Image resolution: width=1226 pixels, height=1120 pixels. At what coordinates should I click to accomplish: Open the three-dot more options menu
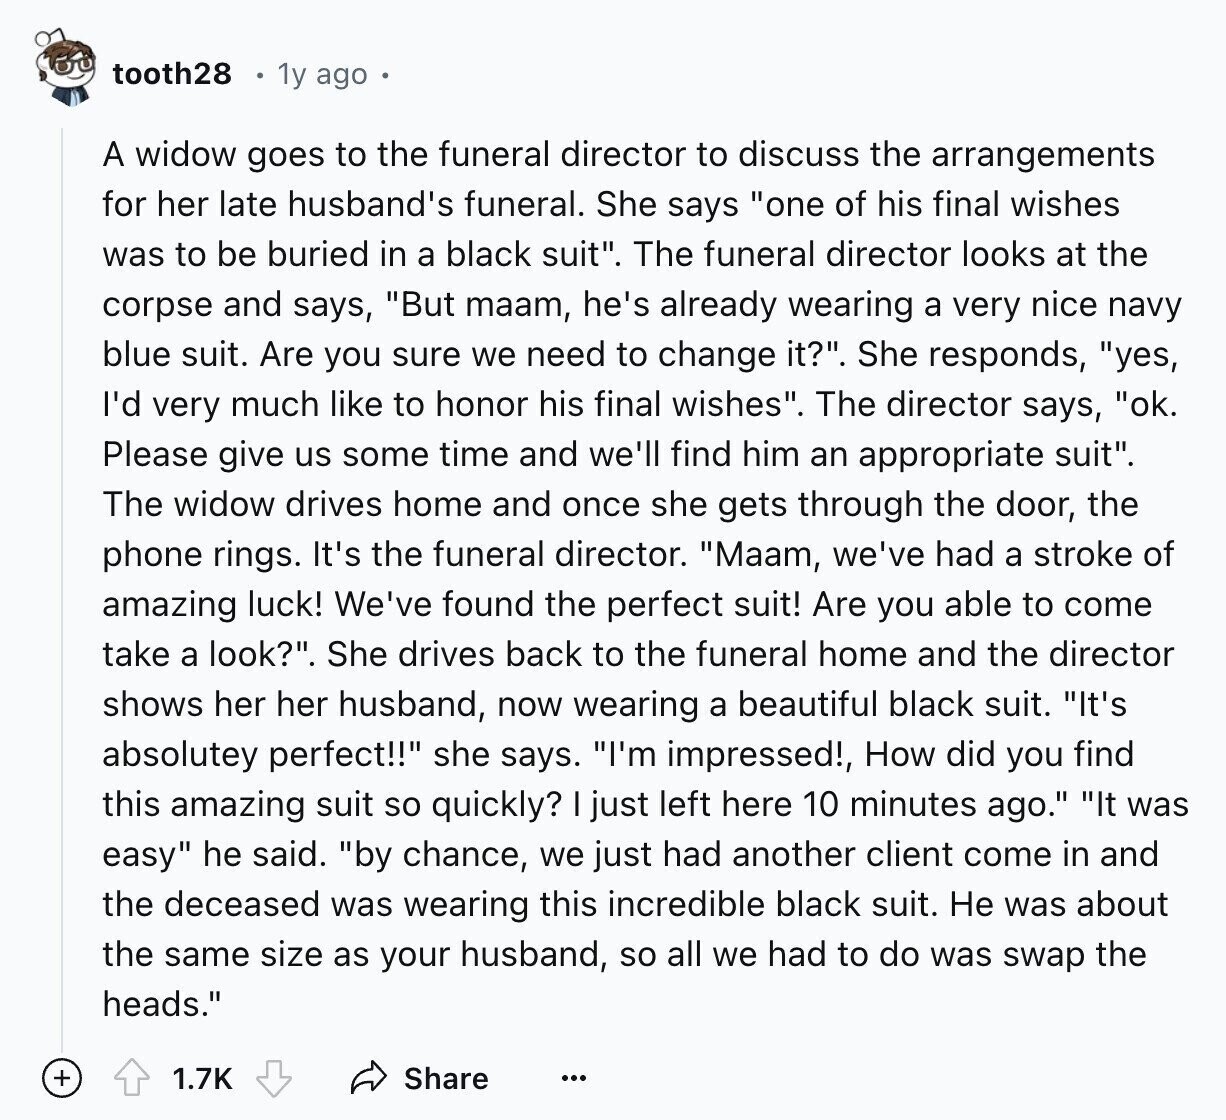coord(573,1078)
